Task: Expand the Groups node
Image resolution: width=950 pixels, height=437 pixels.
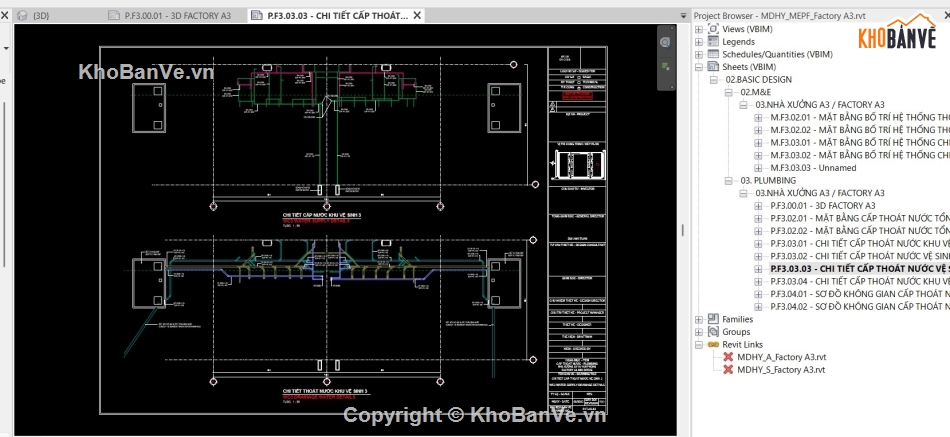Action: (699, 332)
